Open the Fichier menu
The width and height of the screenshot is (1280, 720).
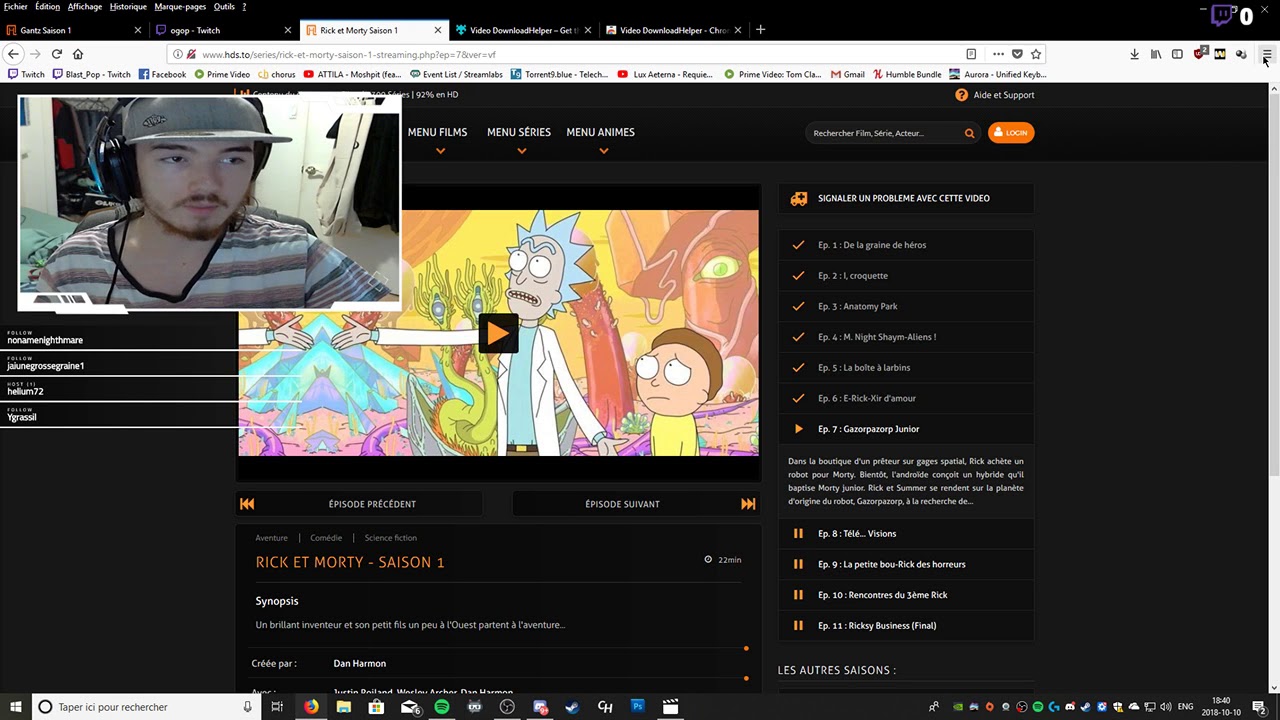(15, 6)
